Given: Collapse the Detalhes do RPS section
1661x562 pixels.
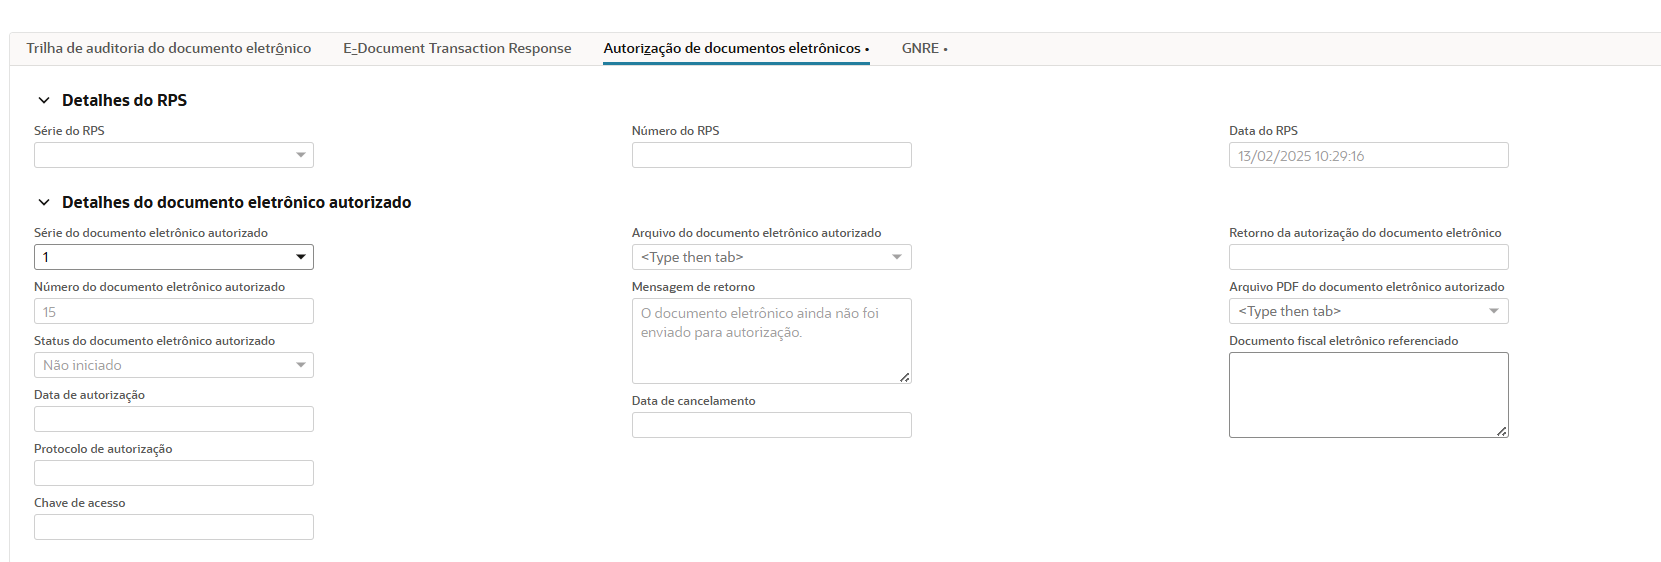Looking at the screenshot, I should [44, 100].
